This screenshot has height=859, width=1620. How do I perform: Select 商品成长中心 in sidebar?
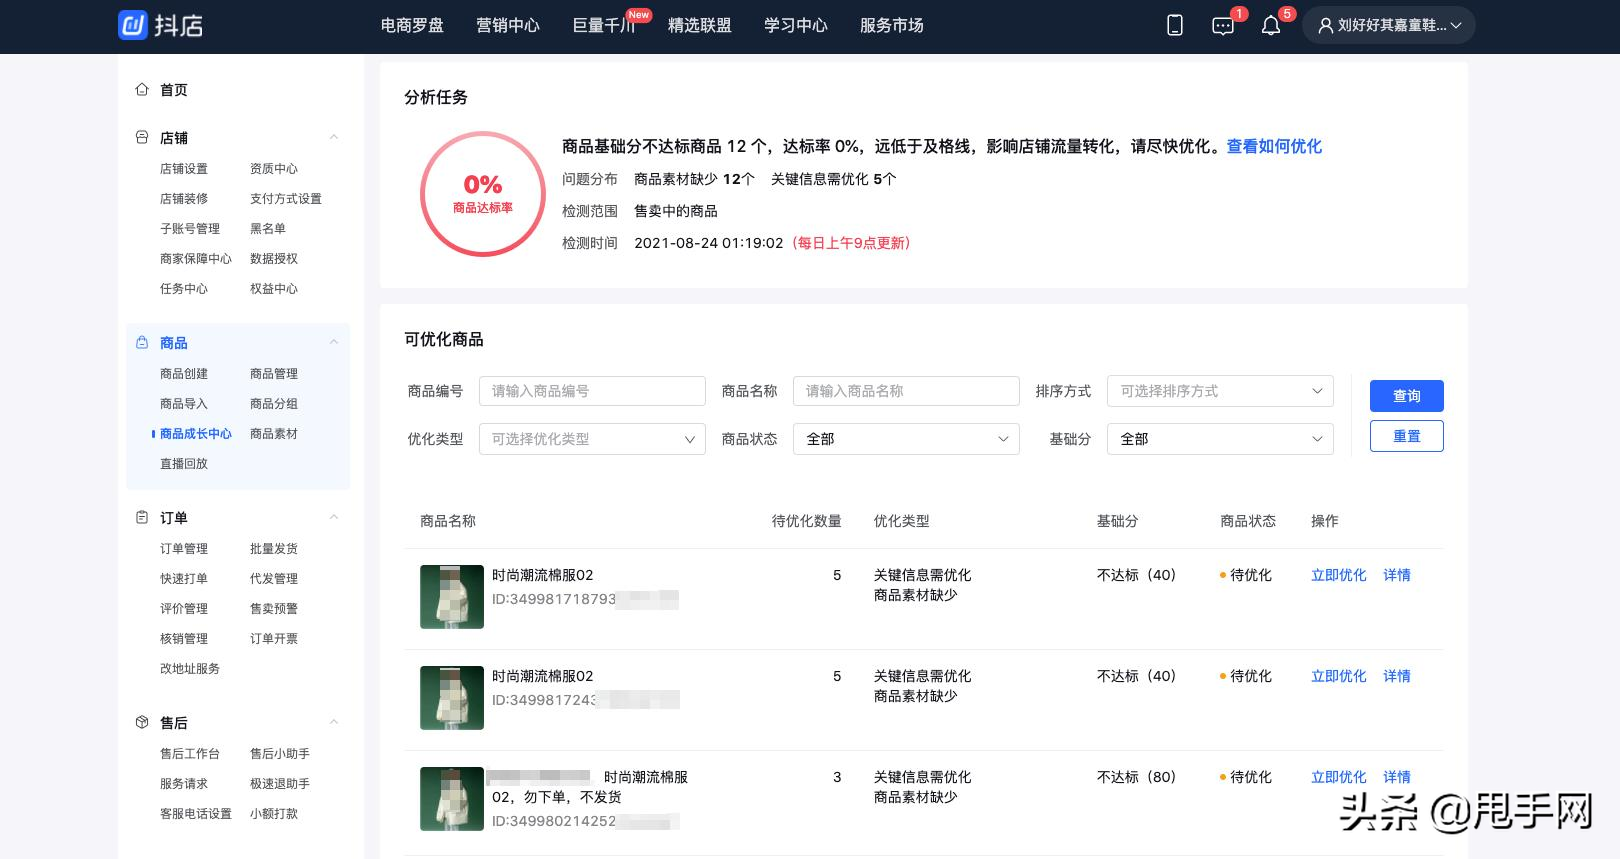(x=196, y=434)
